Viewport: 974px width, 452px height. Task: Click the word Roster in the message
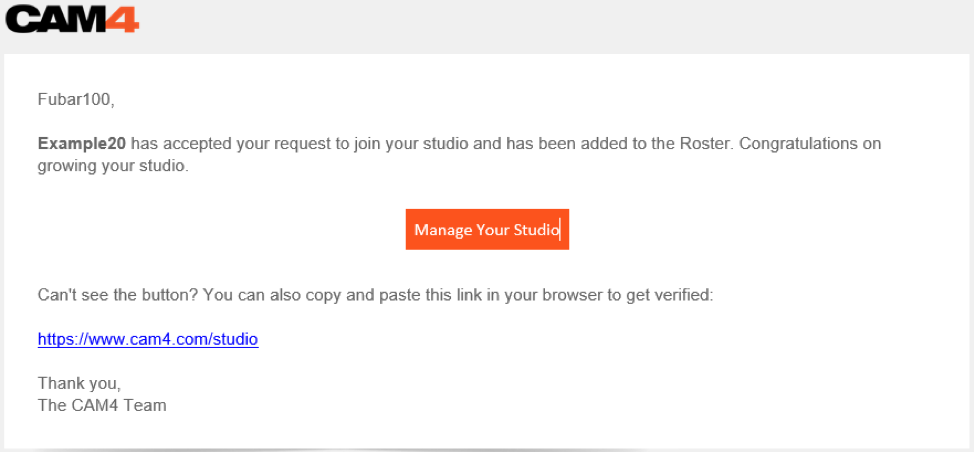point(708,143)
